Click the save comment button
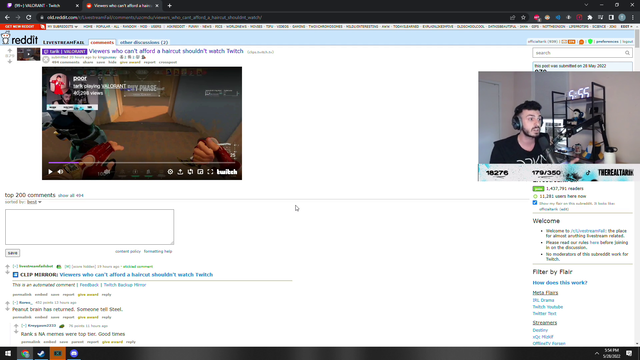 tap(12, 253)
